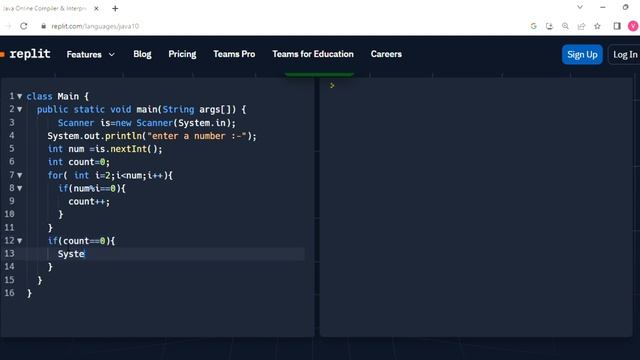Viewport: 640px width, 360px height.
Task: Collapse the if block fold arrow on line 8
Action: pyautogui.click(x=20, y=189)
